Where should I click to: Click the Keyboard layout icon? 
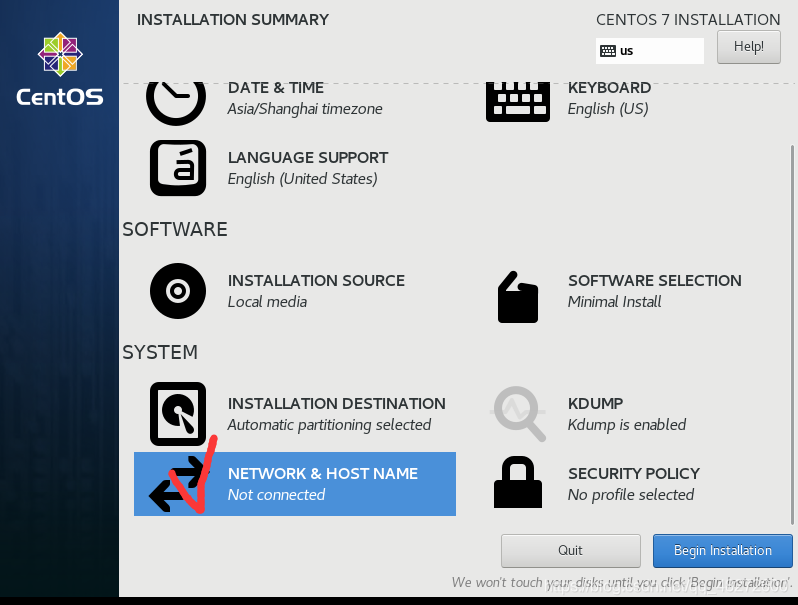pyautogui.click(x=518, y=102)
